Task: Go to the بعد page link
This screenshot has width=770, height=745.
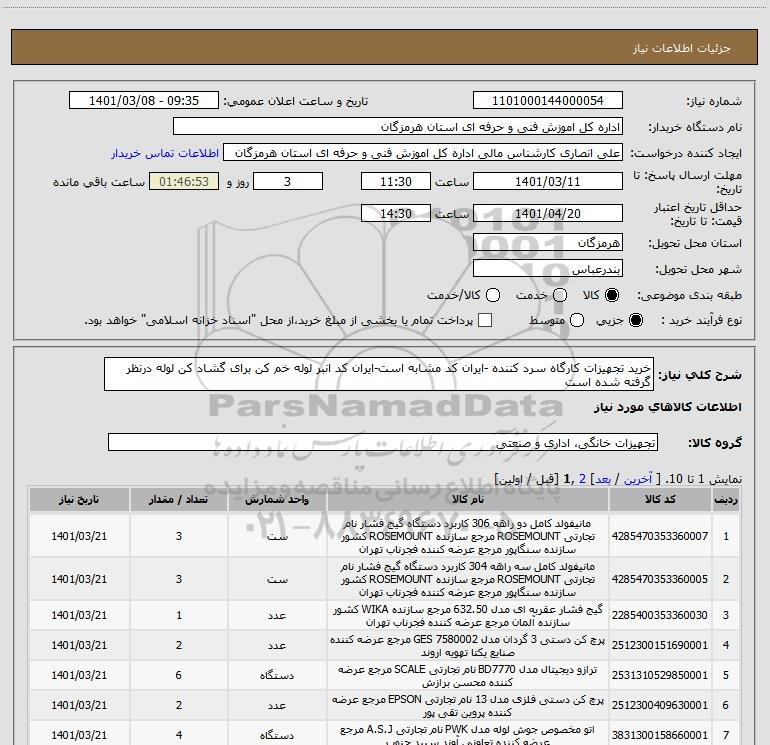Action: tap(603, 479)
